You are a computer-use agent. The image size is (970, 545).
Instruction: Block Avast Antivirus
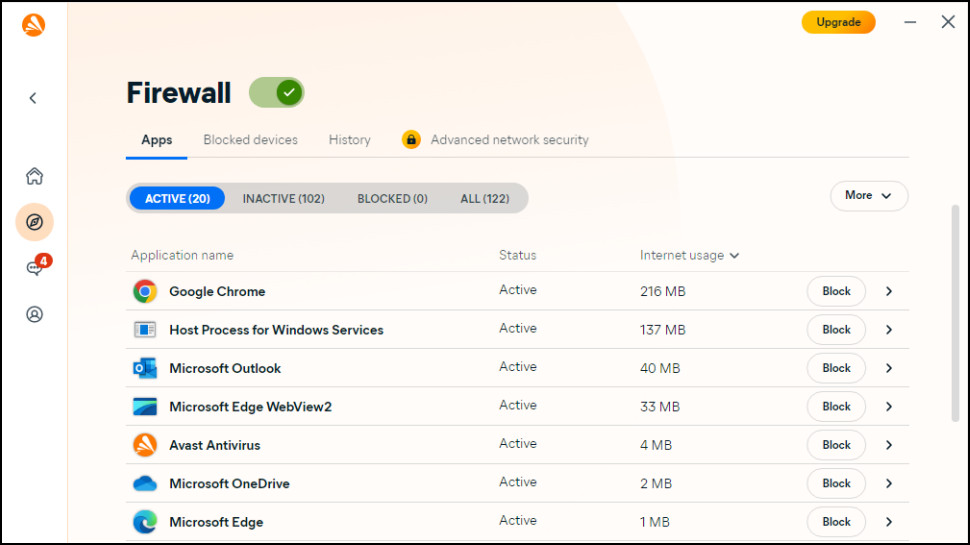(836, 445)
